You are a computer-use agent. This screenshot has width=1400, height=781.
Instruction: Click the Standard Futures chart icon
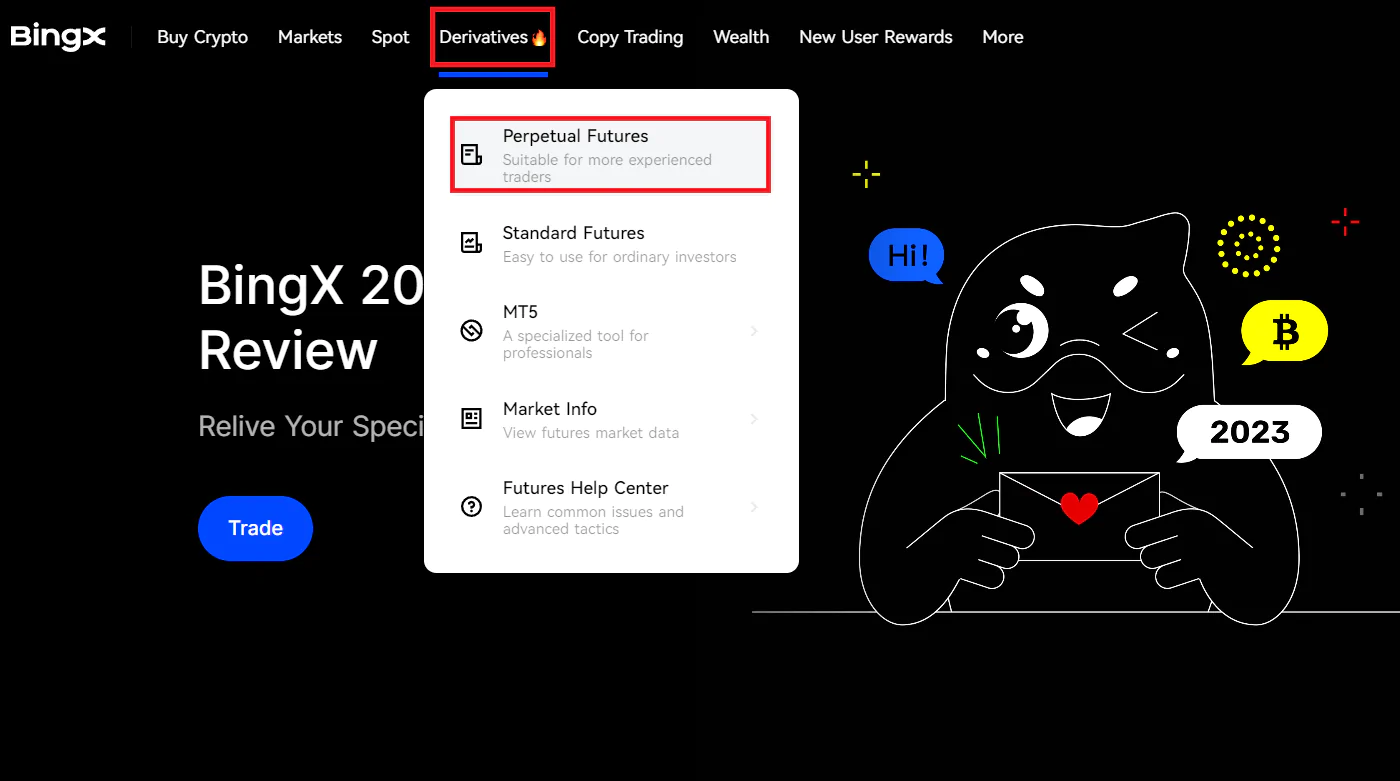pyautogui.click(x=471, y=242)
